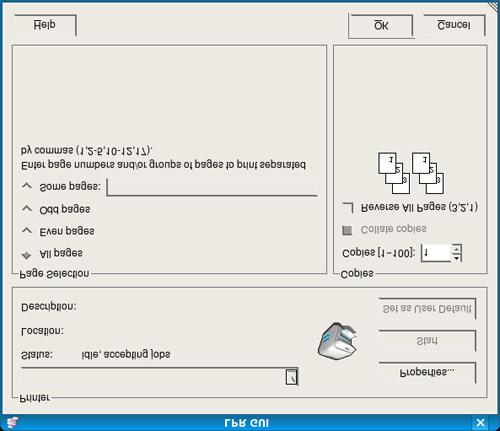Focus the Some pages text field
Screen dimensions: 500x431
point(212,187)
